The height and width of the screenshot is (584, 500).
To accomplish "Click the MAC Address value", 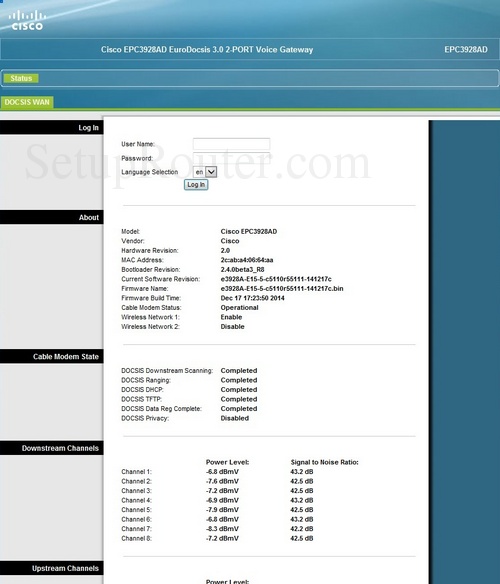I will click(x=247, y=260).
